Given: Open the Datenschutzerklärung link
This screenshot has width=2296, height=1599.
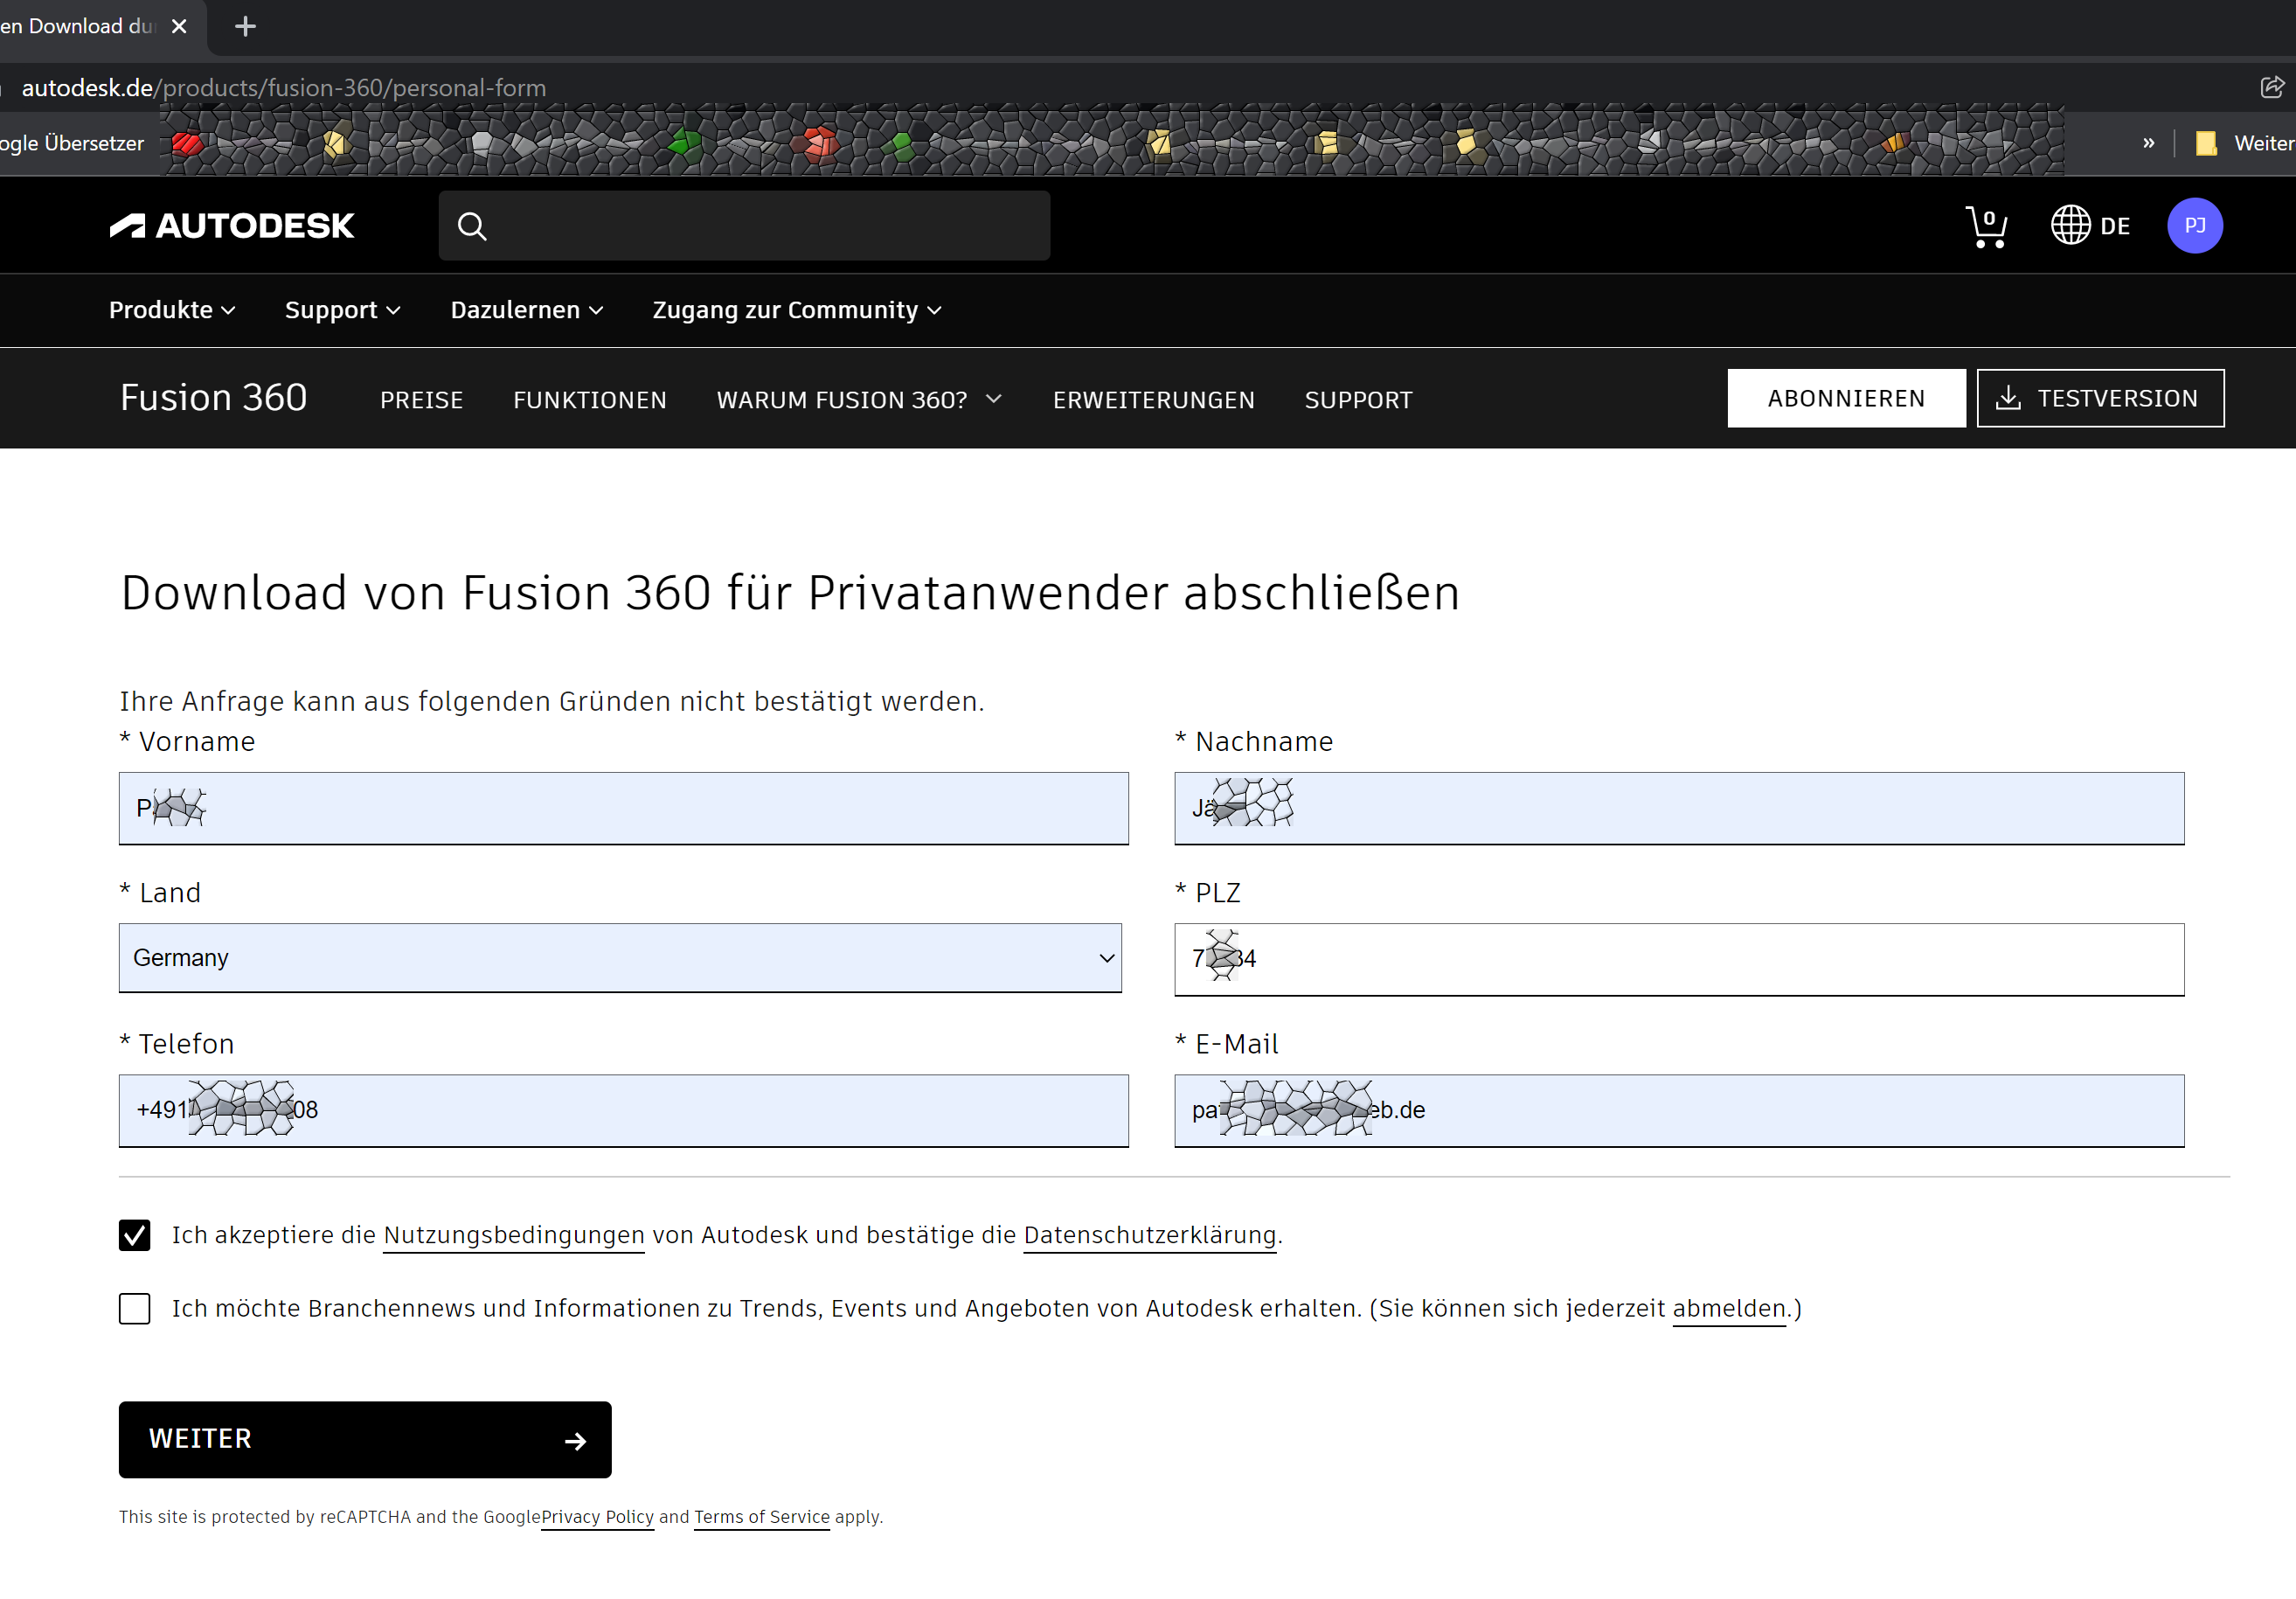Looking at the screenshot, I should pos(1150,1236).
